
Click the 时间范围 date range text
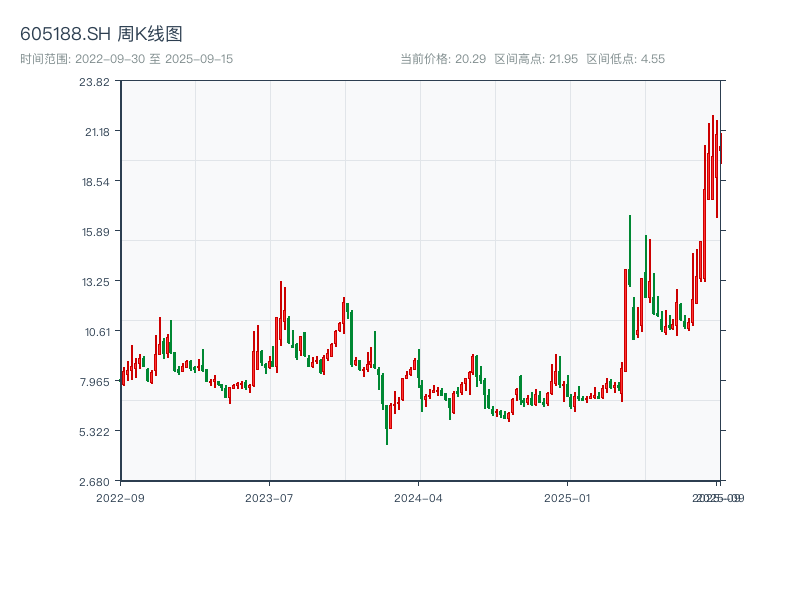[127, 59]
